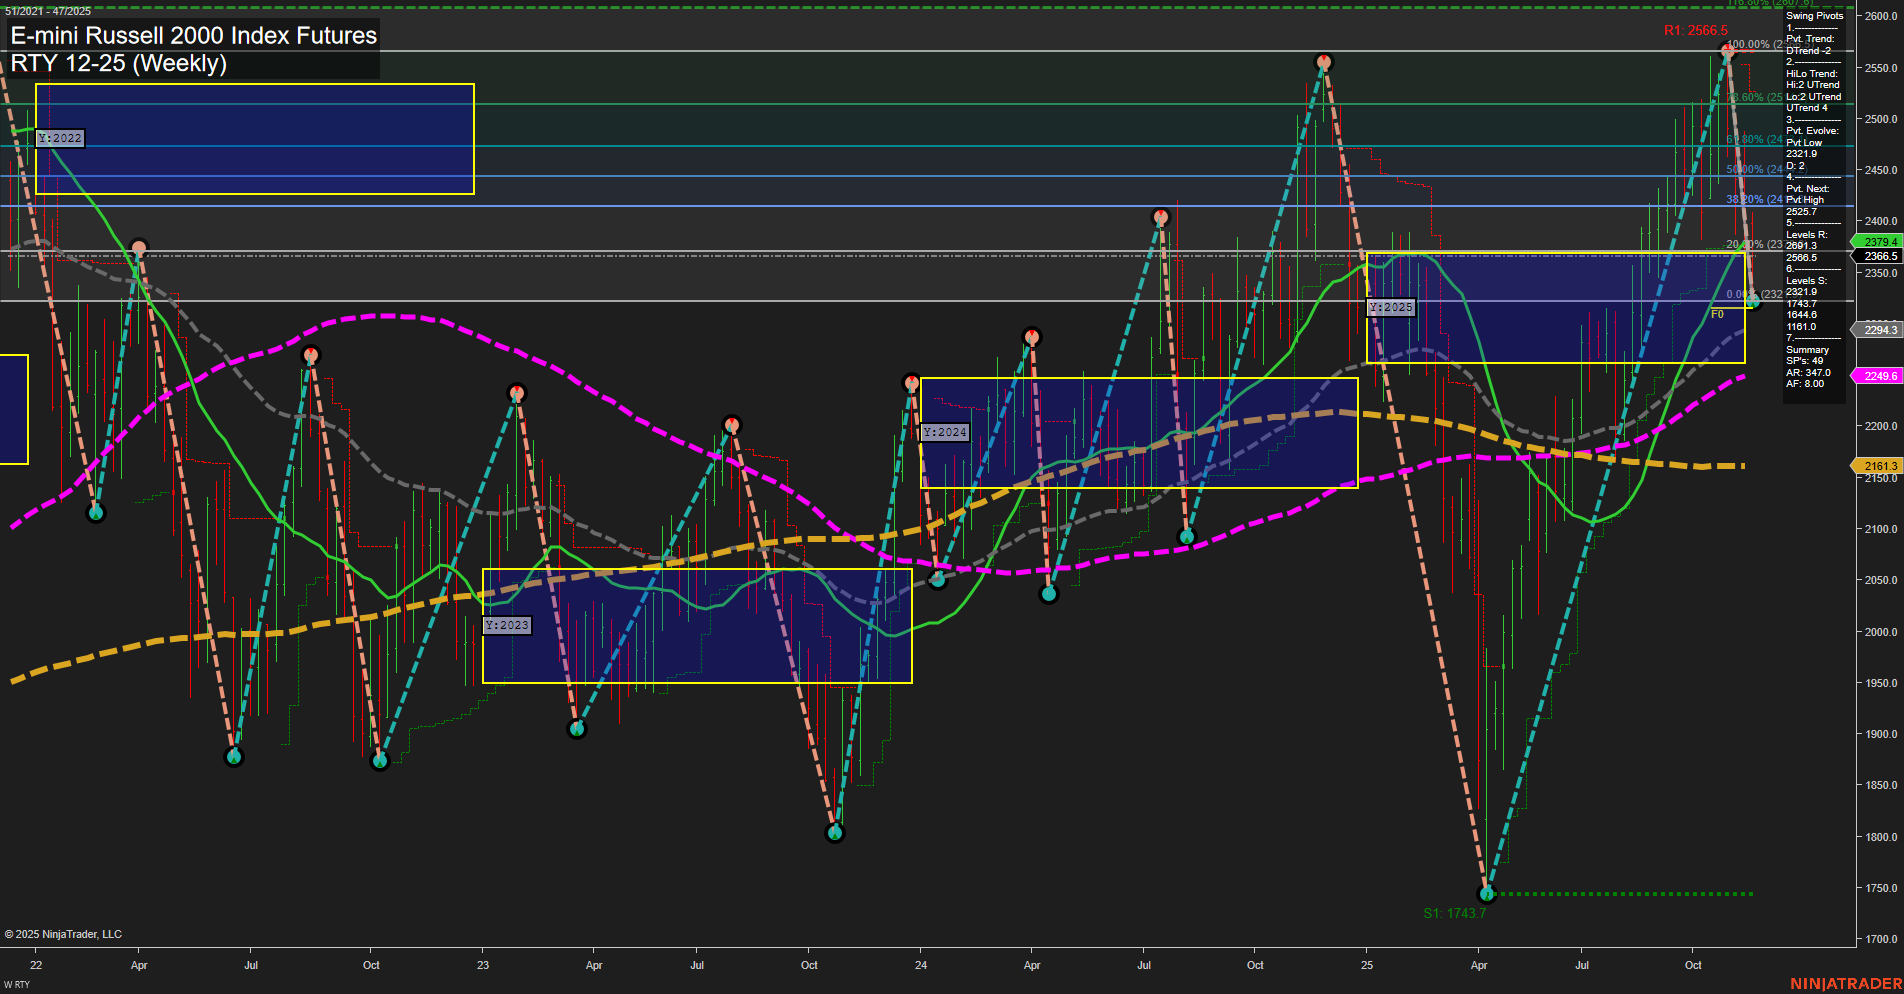Screen dimensions: 1904x994
Task: Select the W RTY tab at bottom left
Action: tap(15, 983)
